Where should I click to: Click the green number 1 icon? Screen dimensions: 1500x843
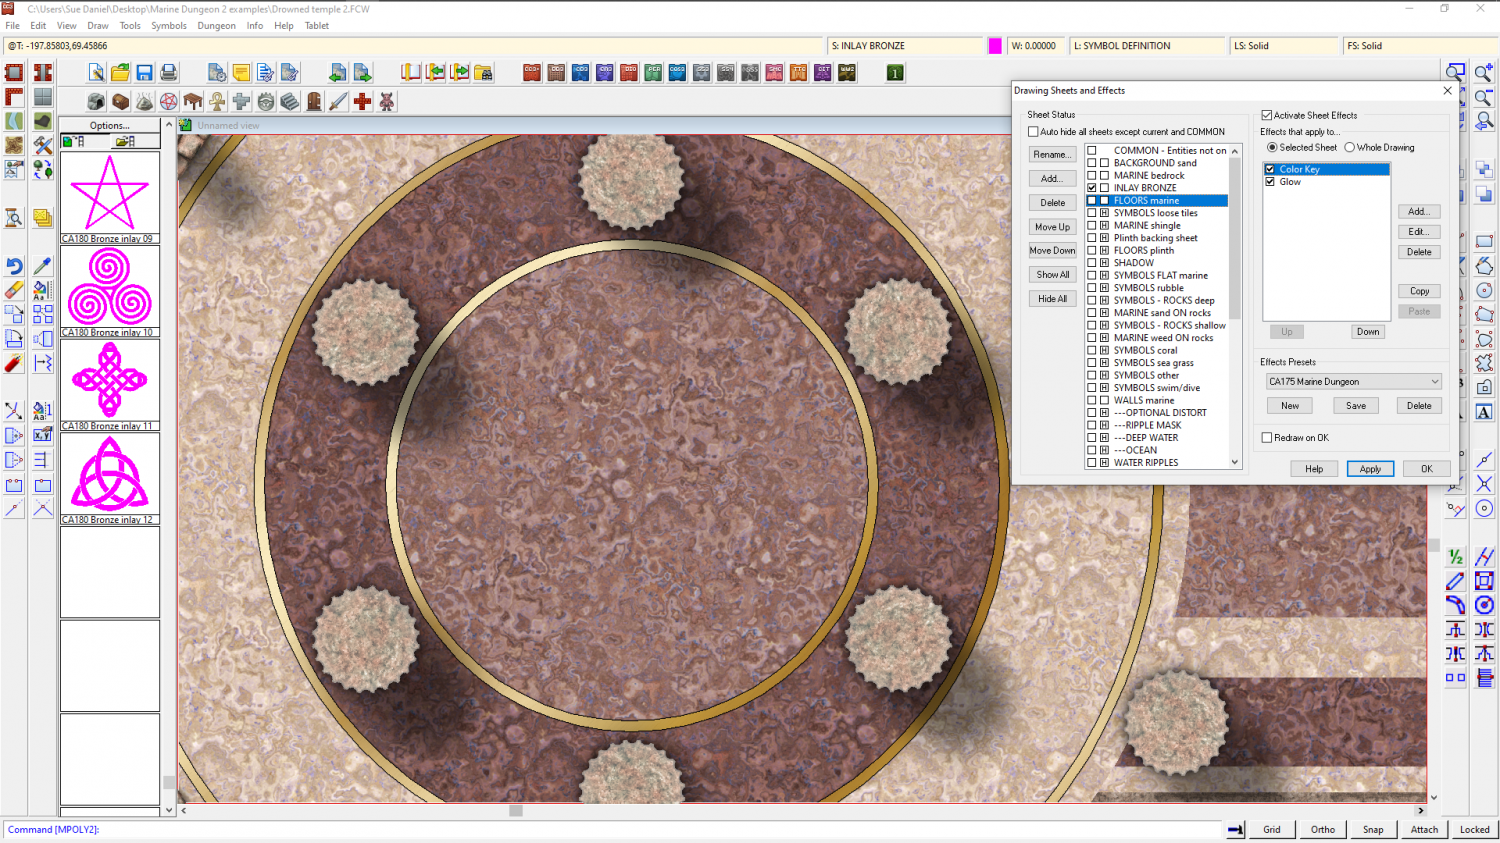tap(895, 72)
